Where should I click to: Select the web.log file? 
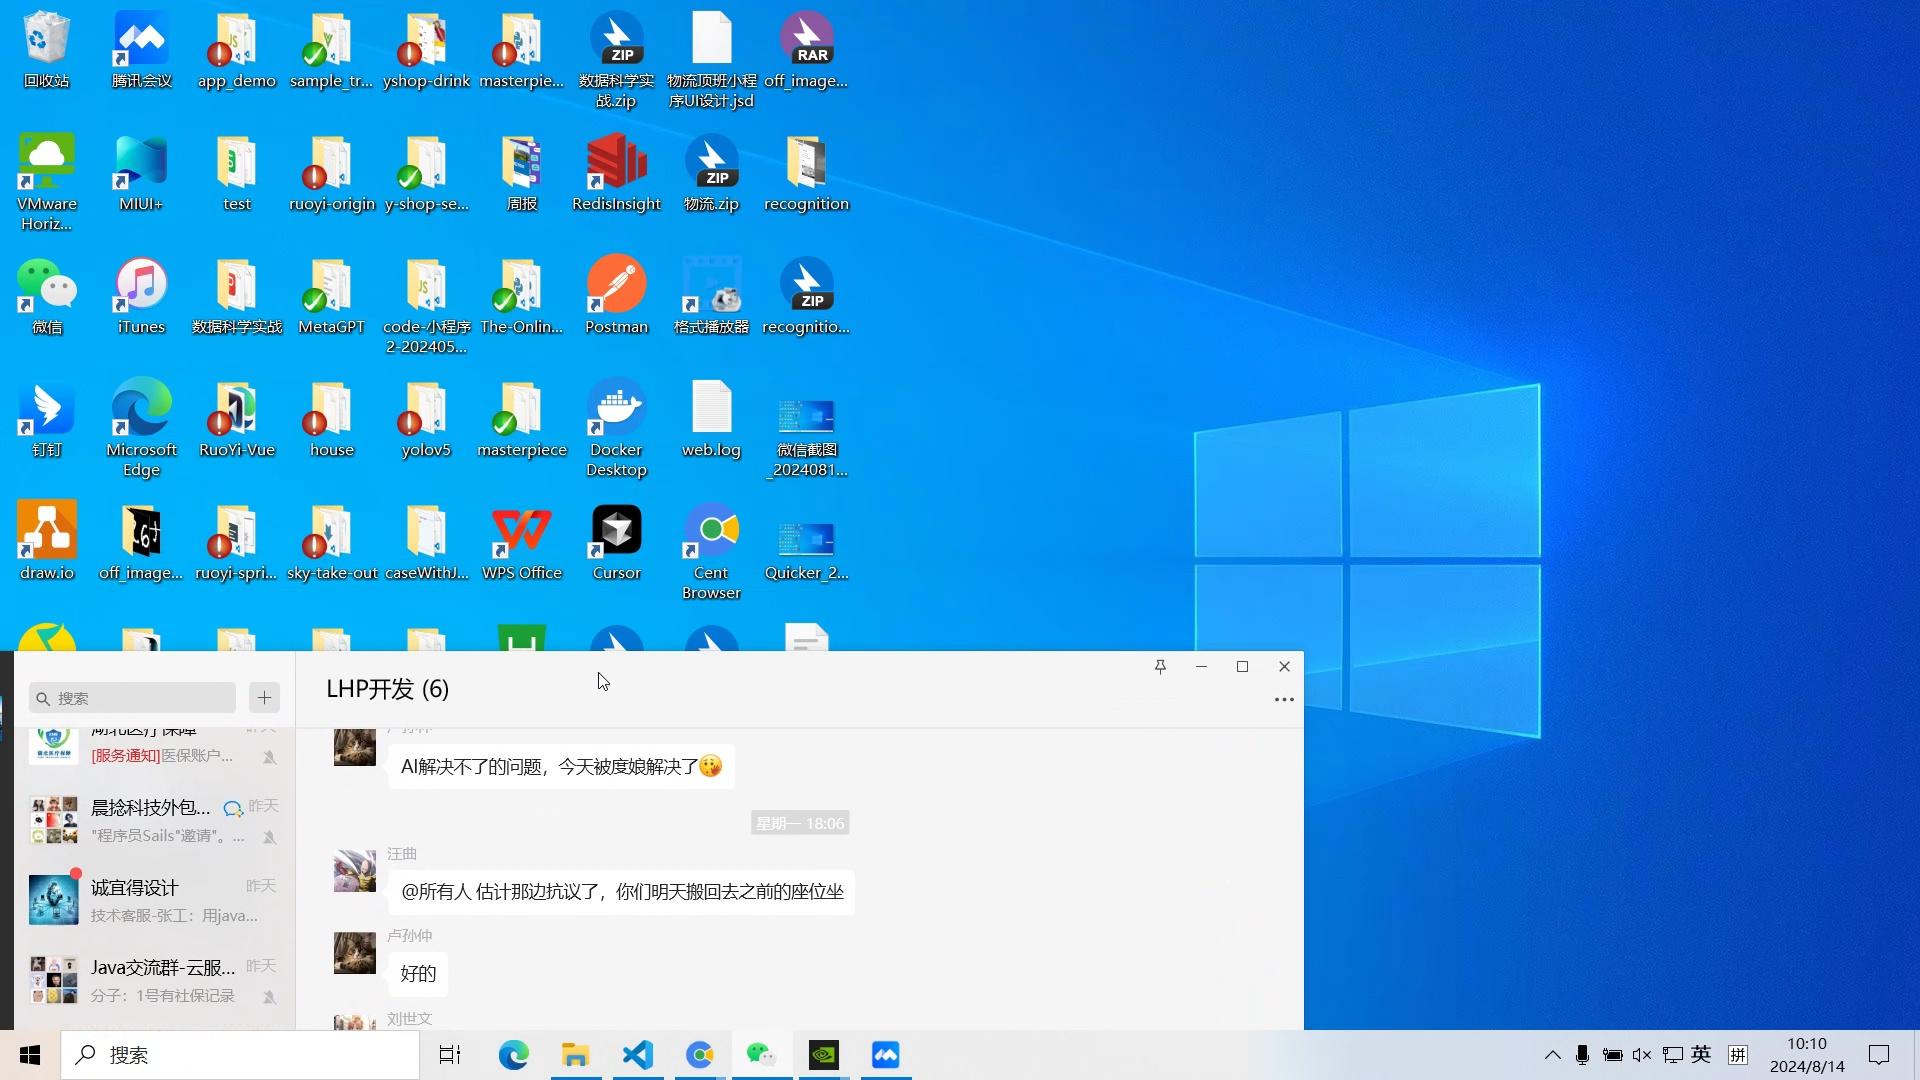pyautogui.click(x=711, y=419)
